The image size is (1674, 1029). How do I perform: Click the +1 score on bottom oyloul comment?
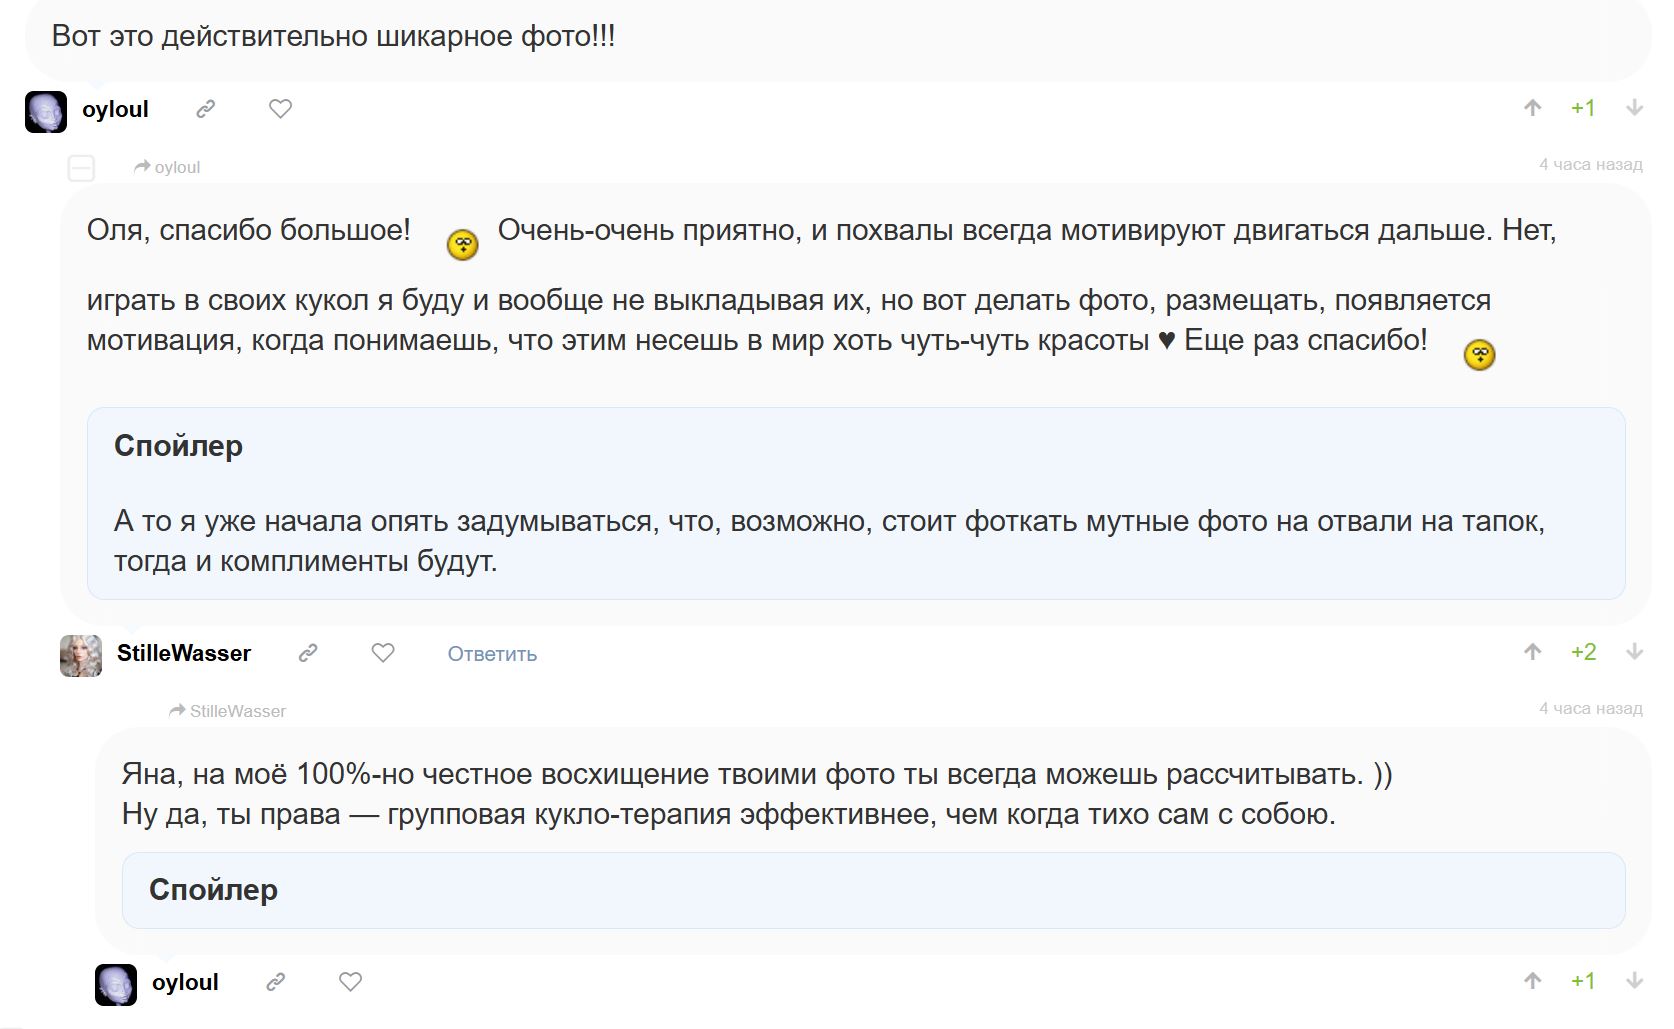tap(1583, 981)
